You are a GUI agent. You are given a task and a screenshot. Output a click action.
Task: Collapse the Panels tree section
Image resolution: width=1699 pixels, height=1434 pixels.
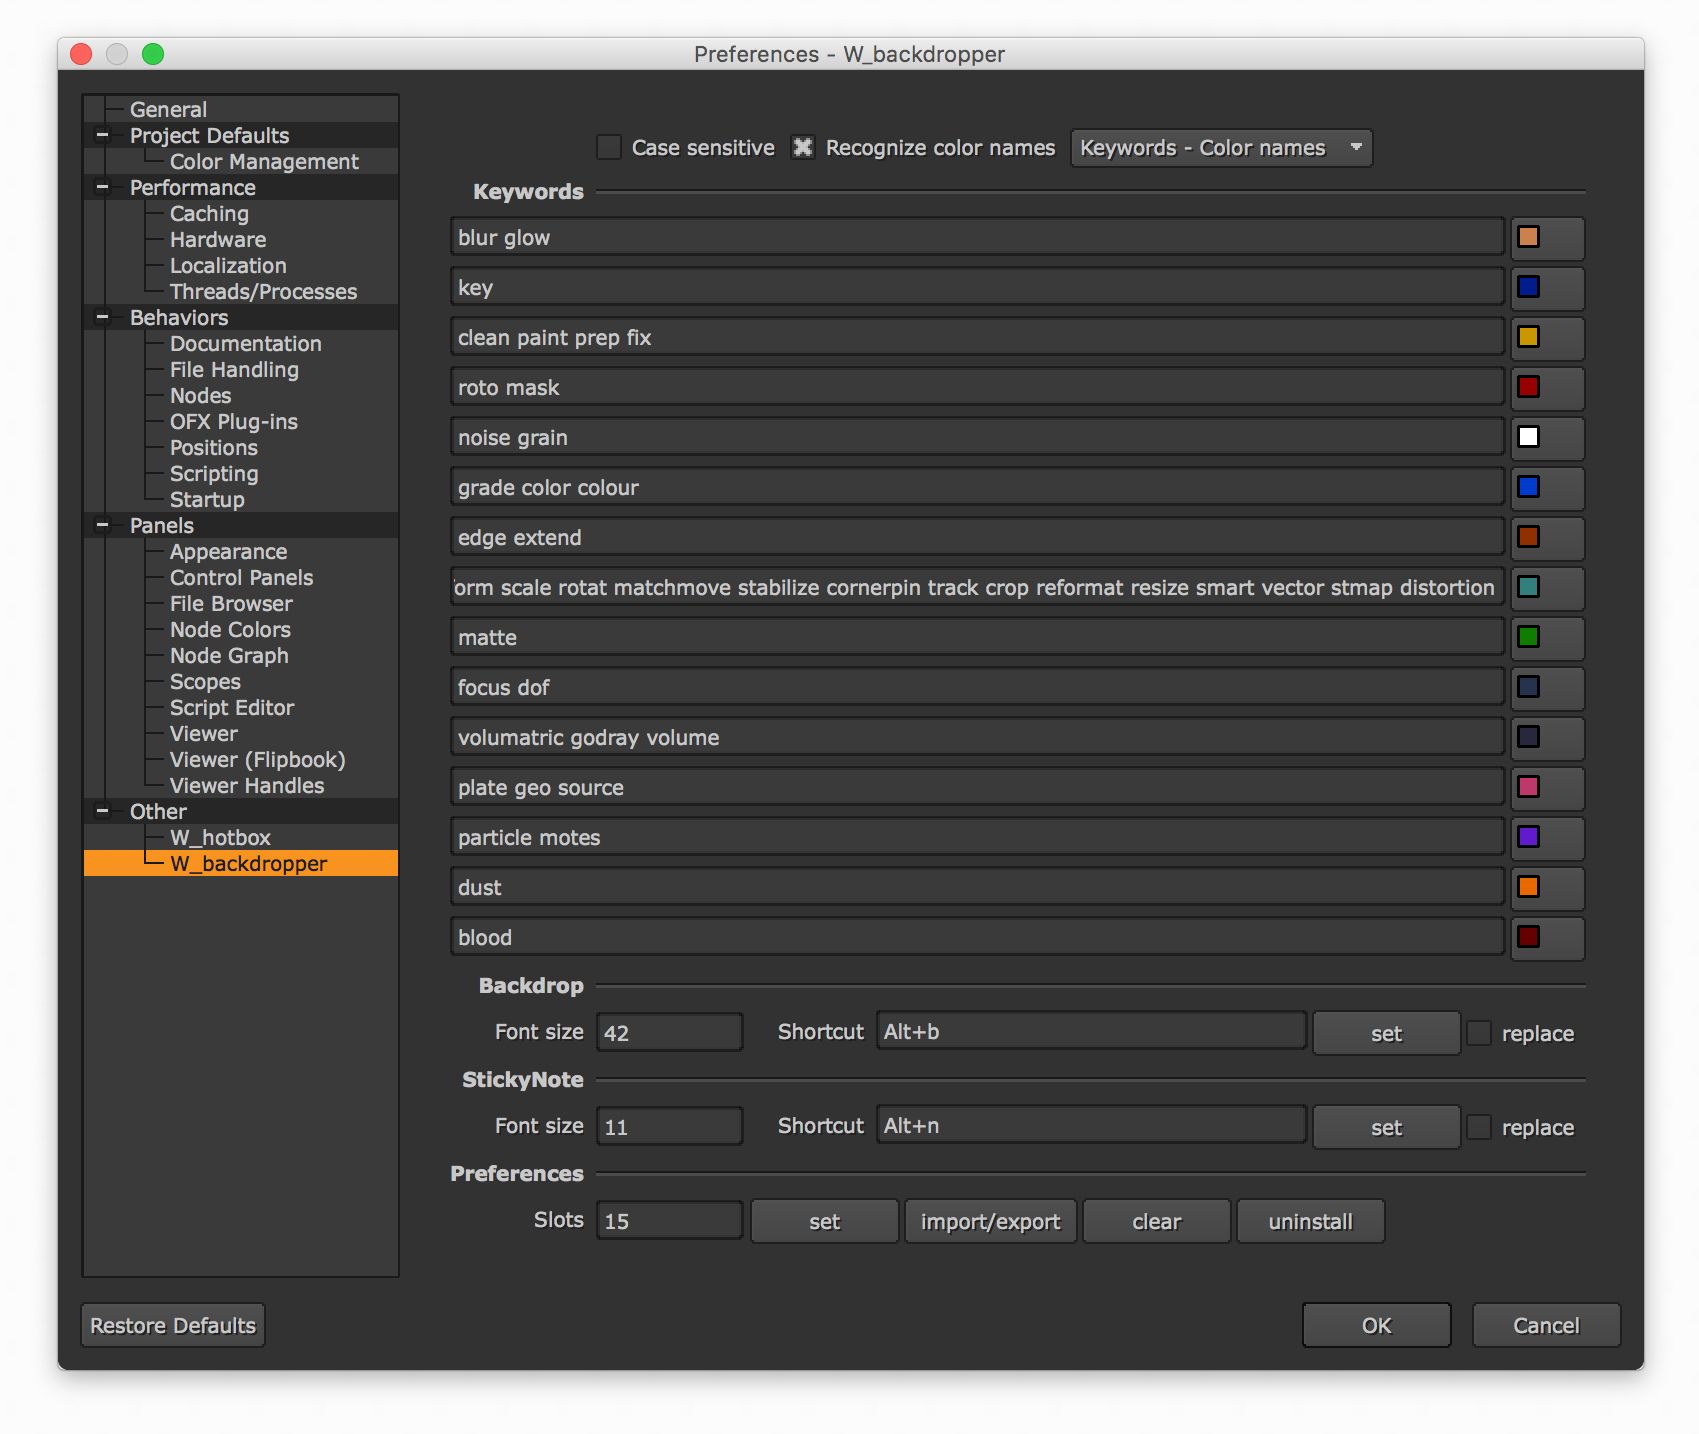(x=102, y=525)
